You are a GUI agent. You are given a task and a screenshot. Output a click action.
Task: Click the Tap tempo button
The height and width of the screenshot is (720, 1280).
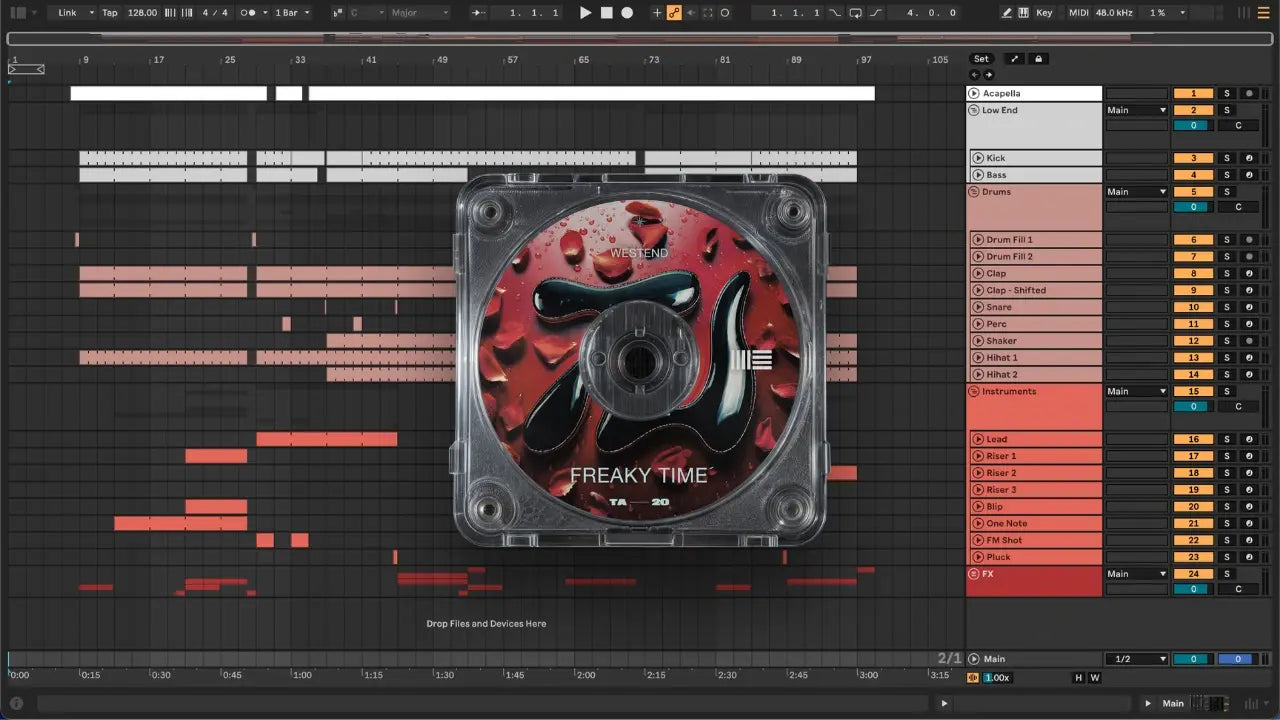point(109,13)
